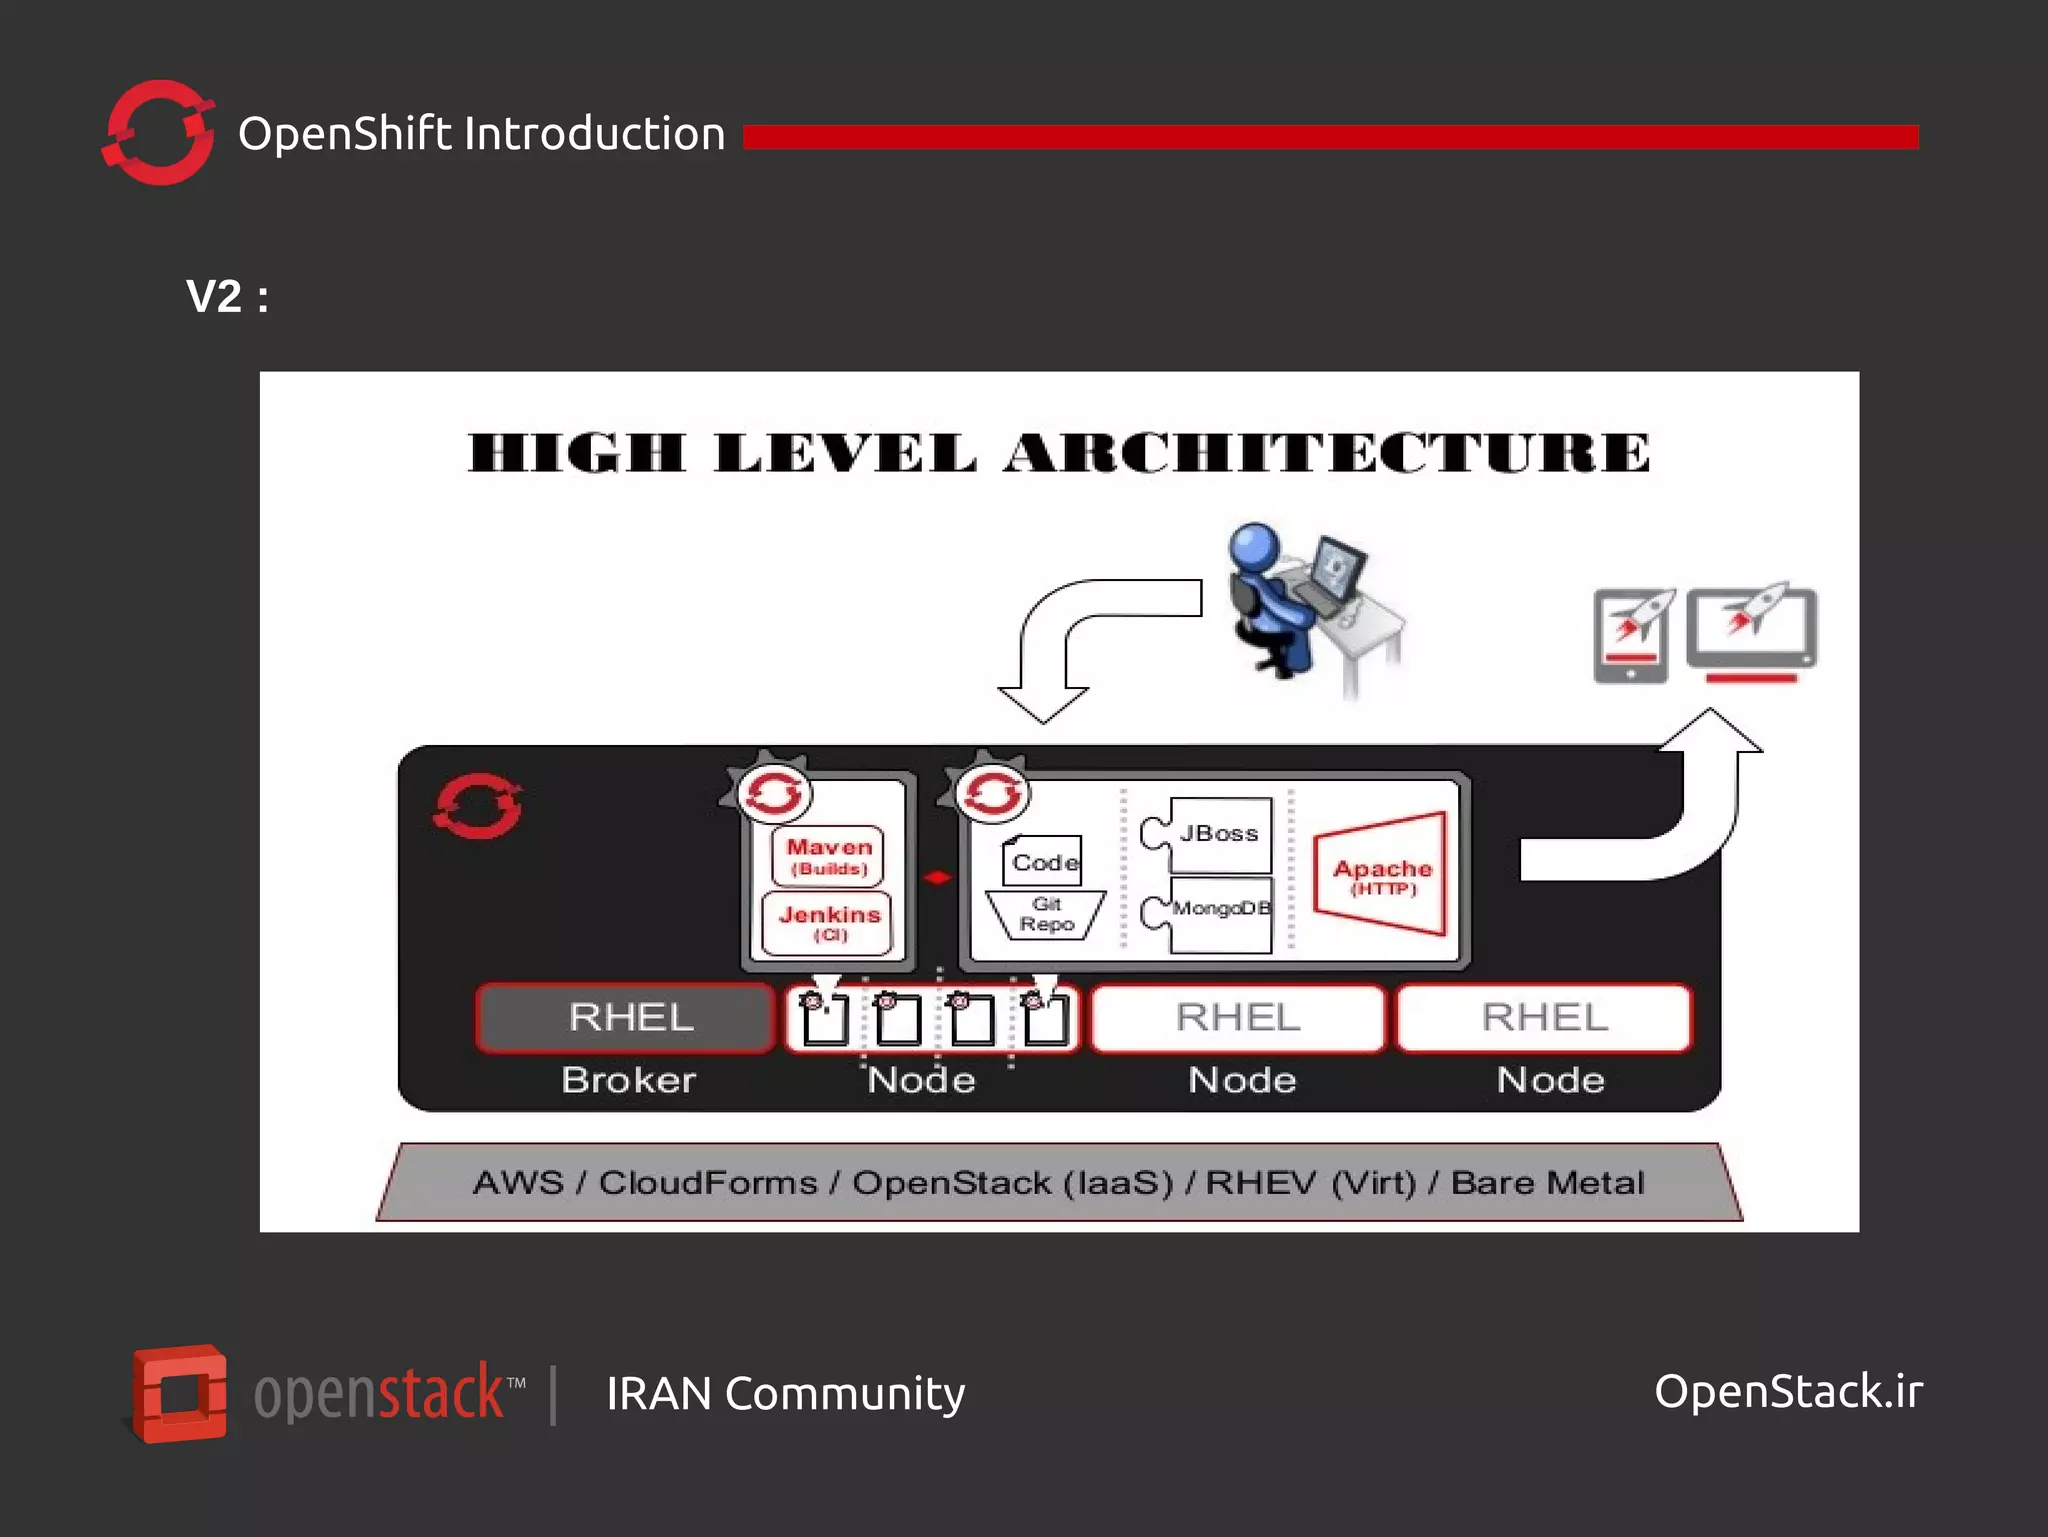2048x1537 pixels.
Task: Click the 'Broker' label
Action: [628, 1080]
